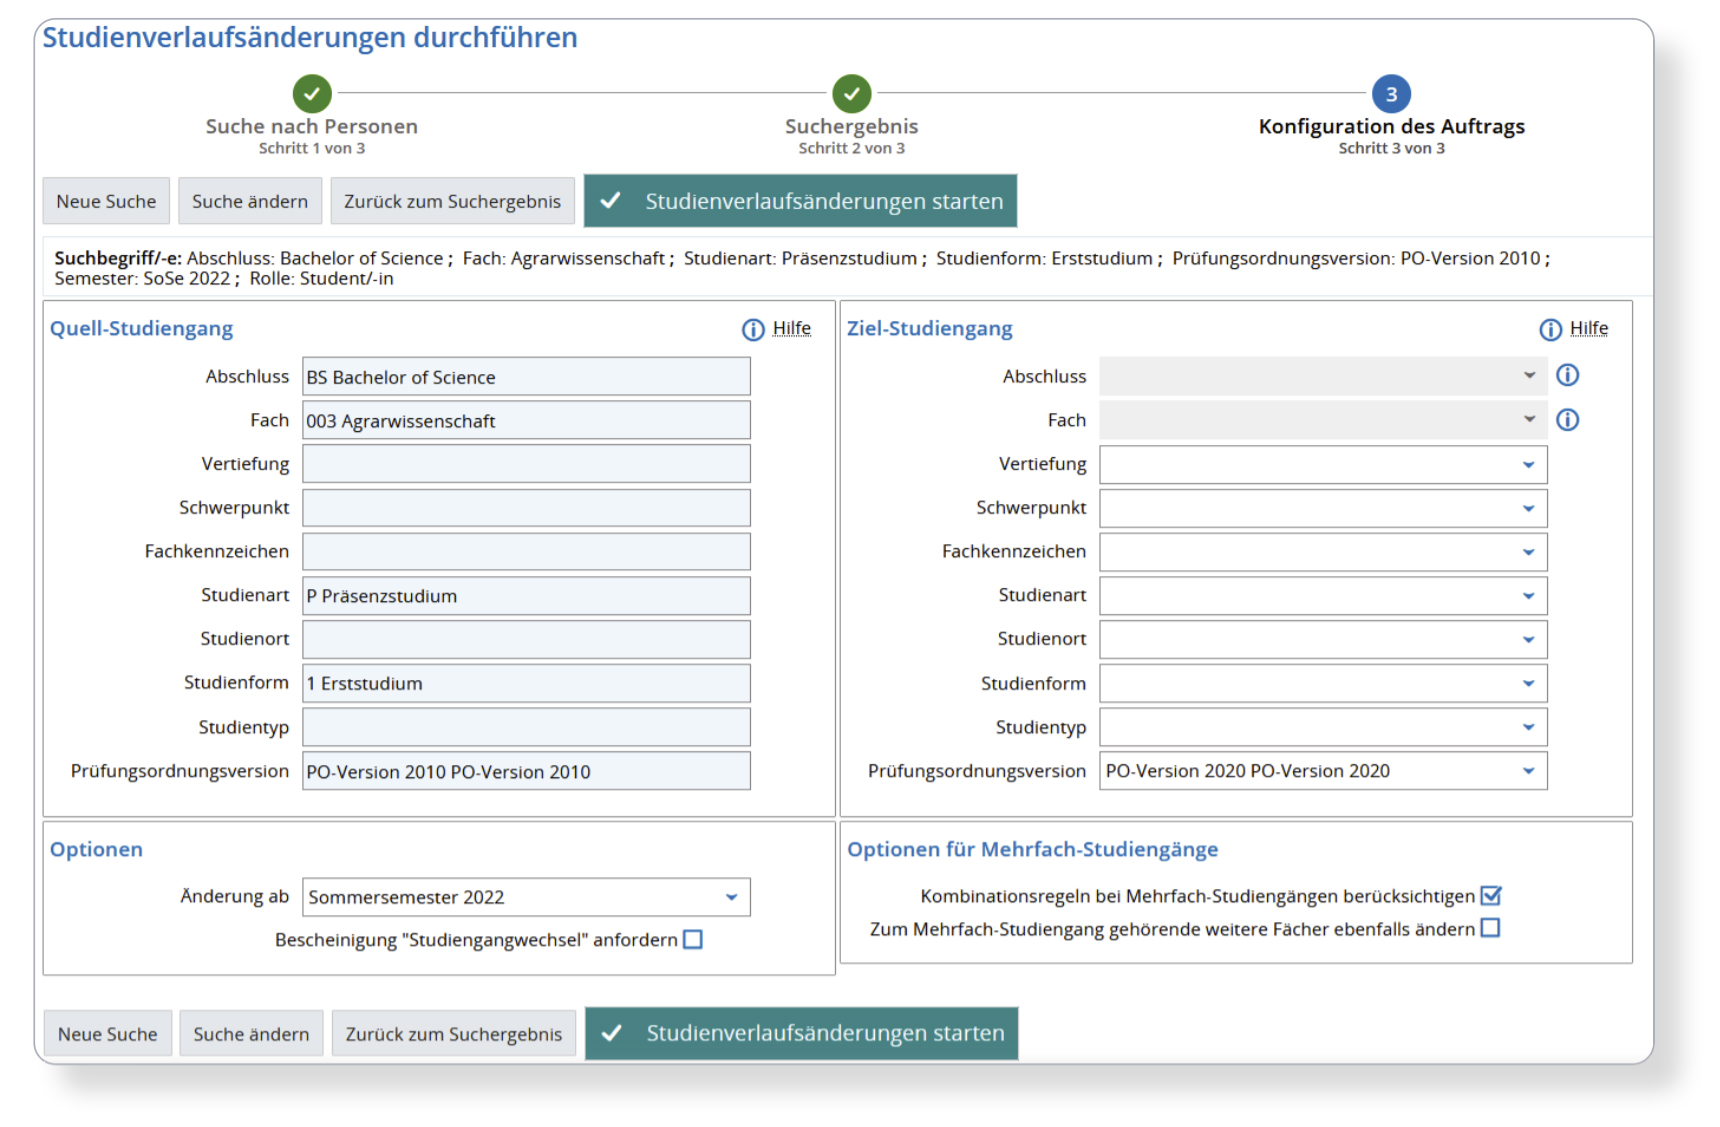Screen dimensions: 1720x1127
Task: Click the Hilfe info icon in Ziel-Studiengang
Action: click(1550, 329)
